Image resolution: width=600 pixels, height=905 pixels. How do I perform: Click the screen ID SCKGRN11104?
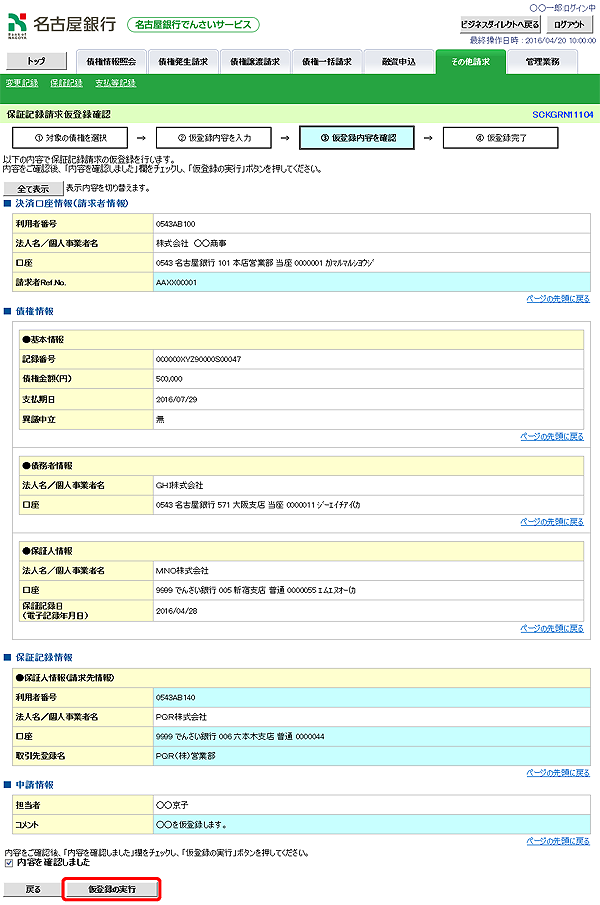tap(562, 115)
